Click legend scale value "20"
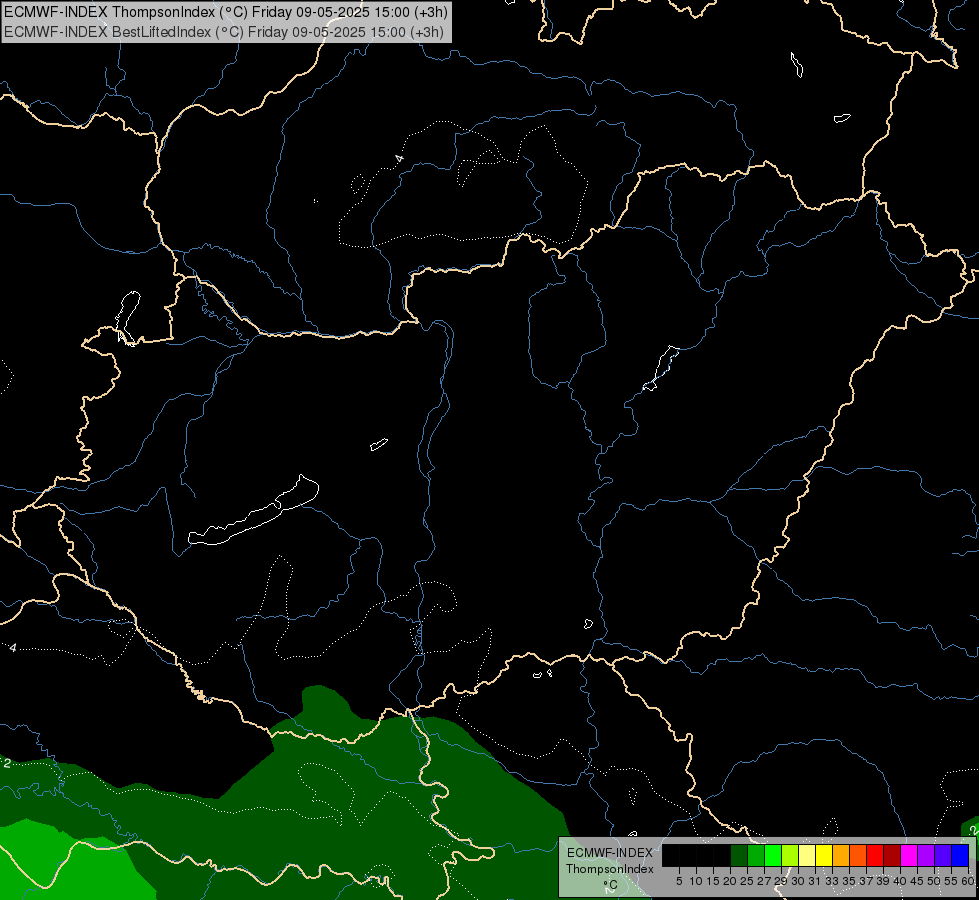Screen dimensions: 979x900 (730, 881)
